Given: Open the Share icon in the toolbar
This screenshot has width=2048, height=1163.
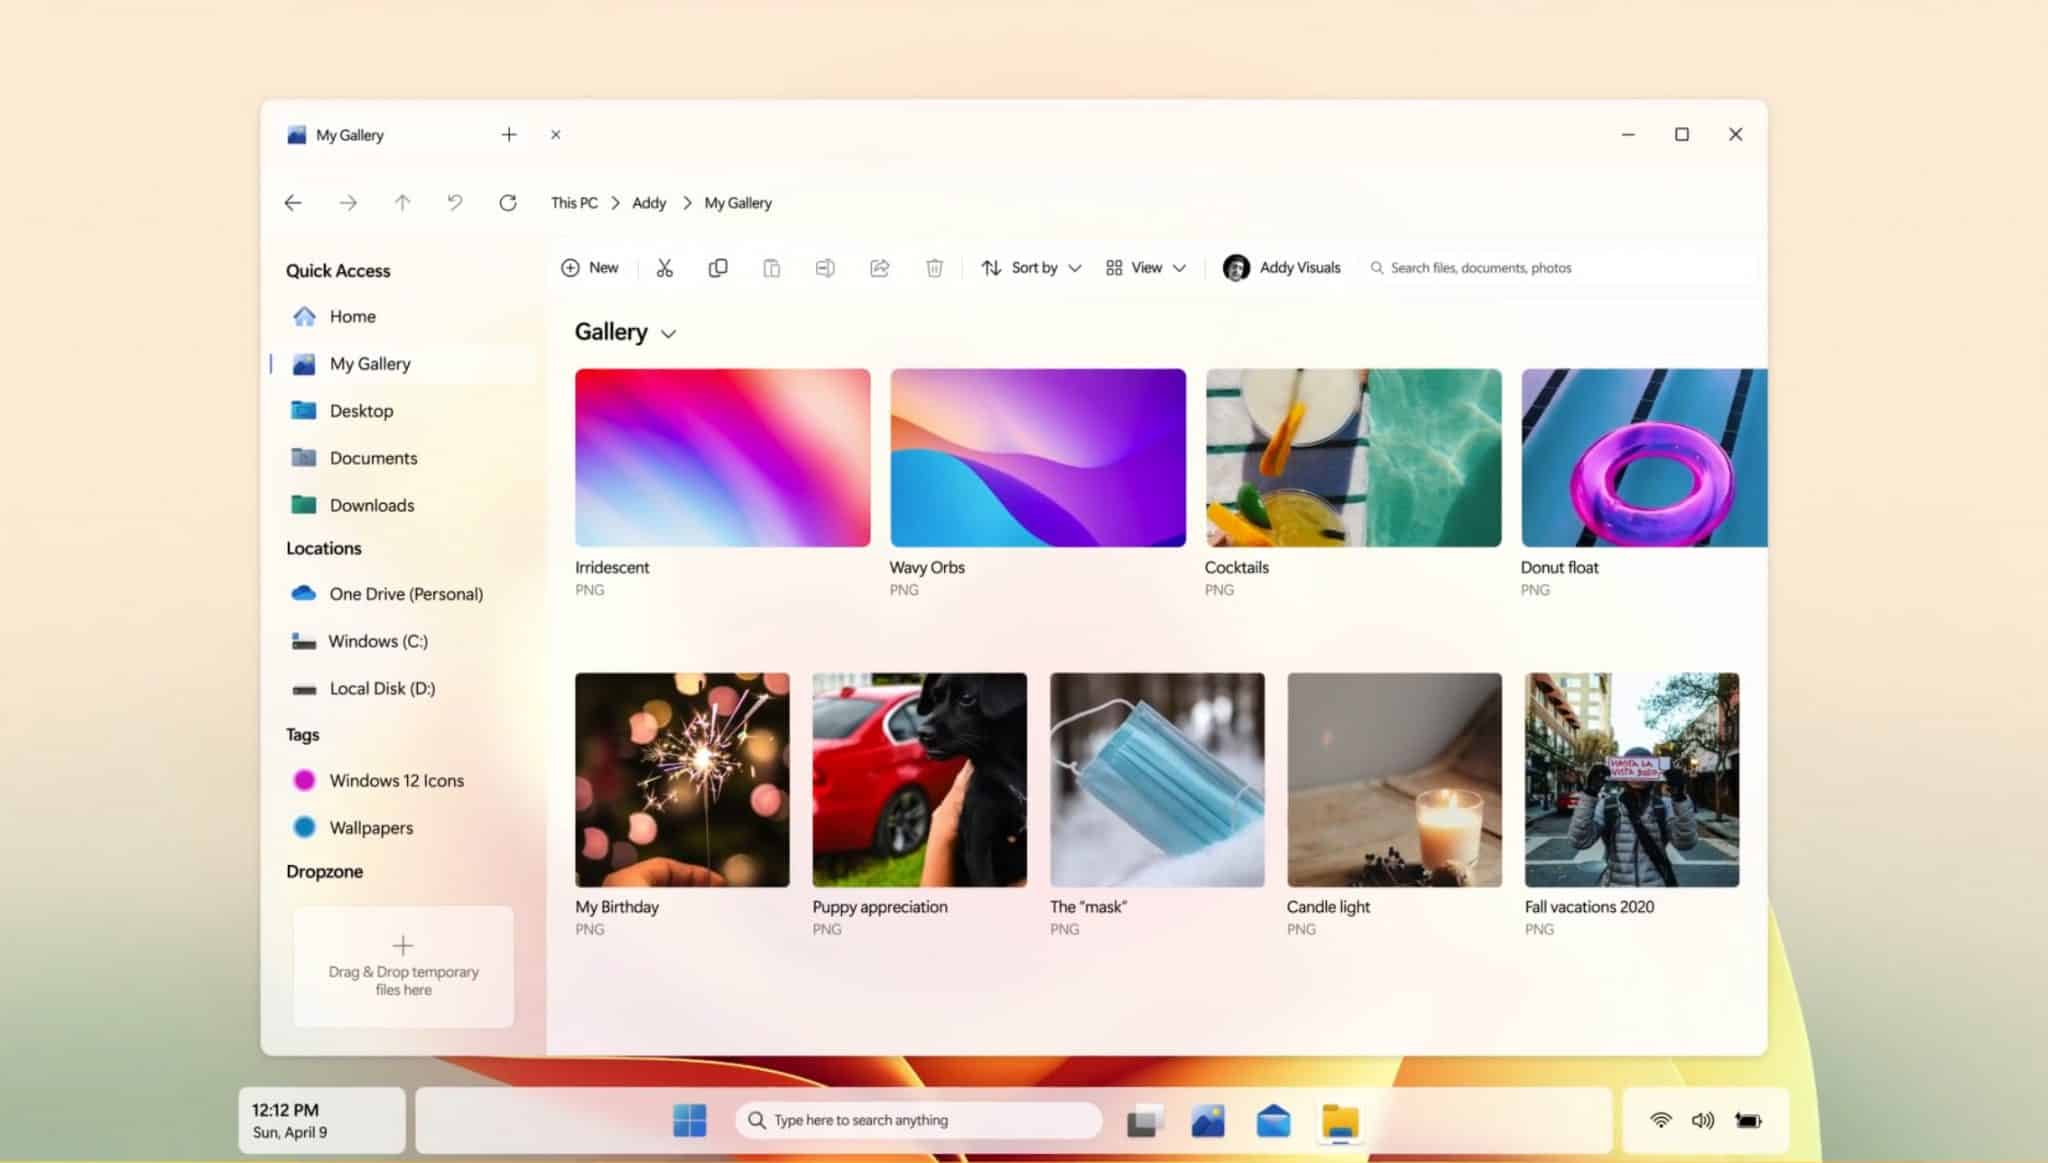Looking at the screenshot, I should 879,267.
